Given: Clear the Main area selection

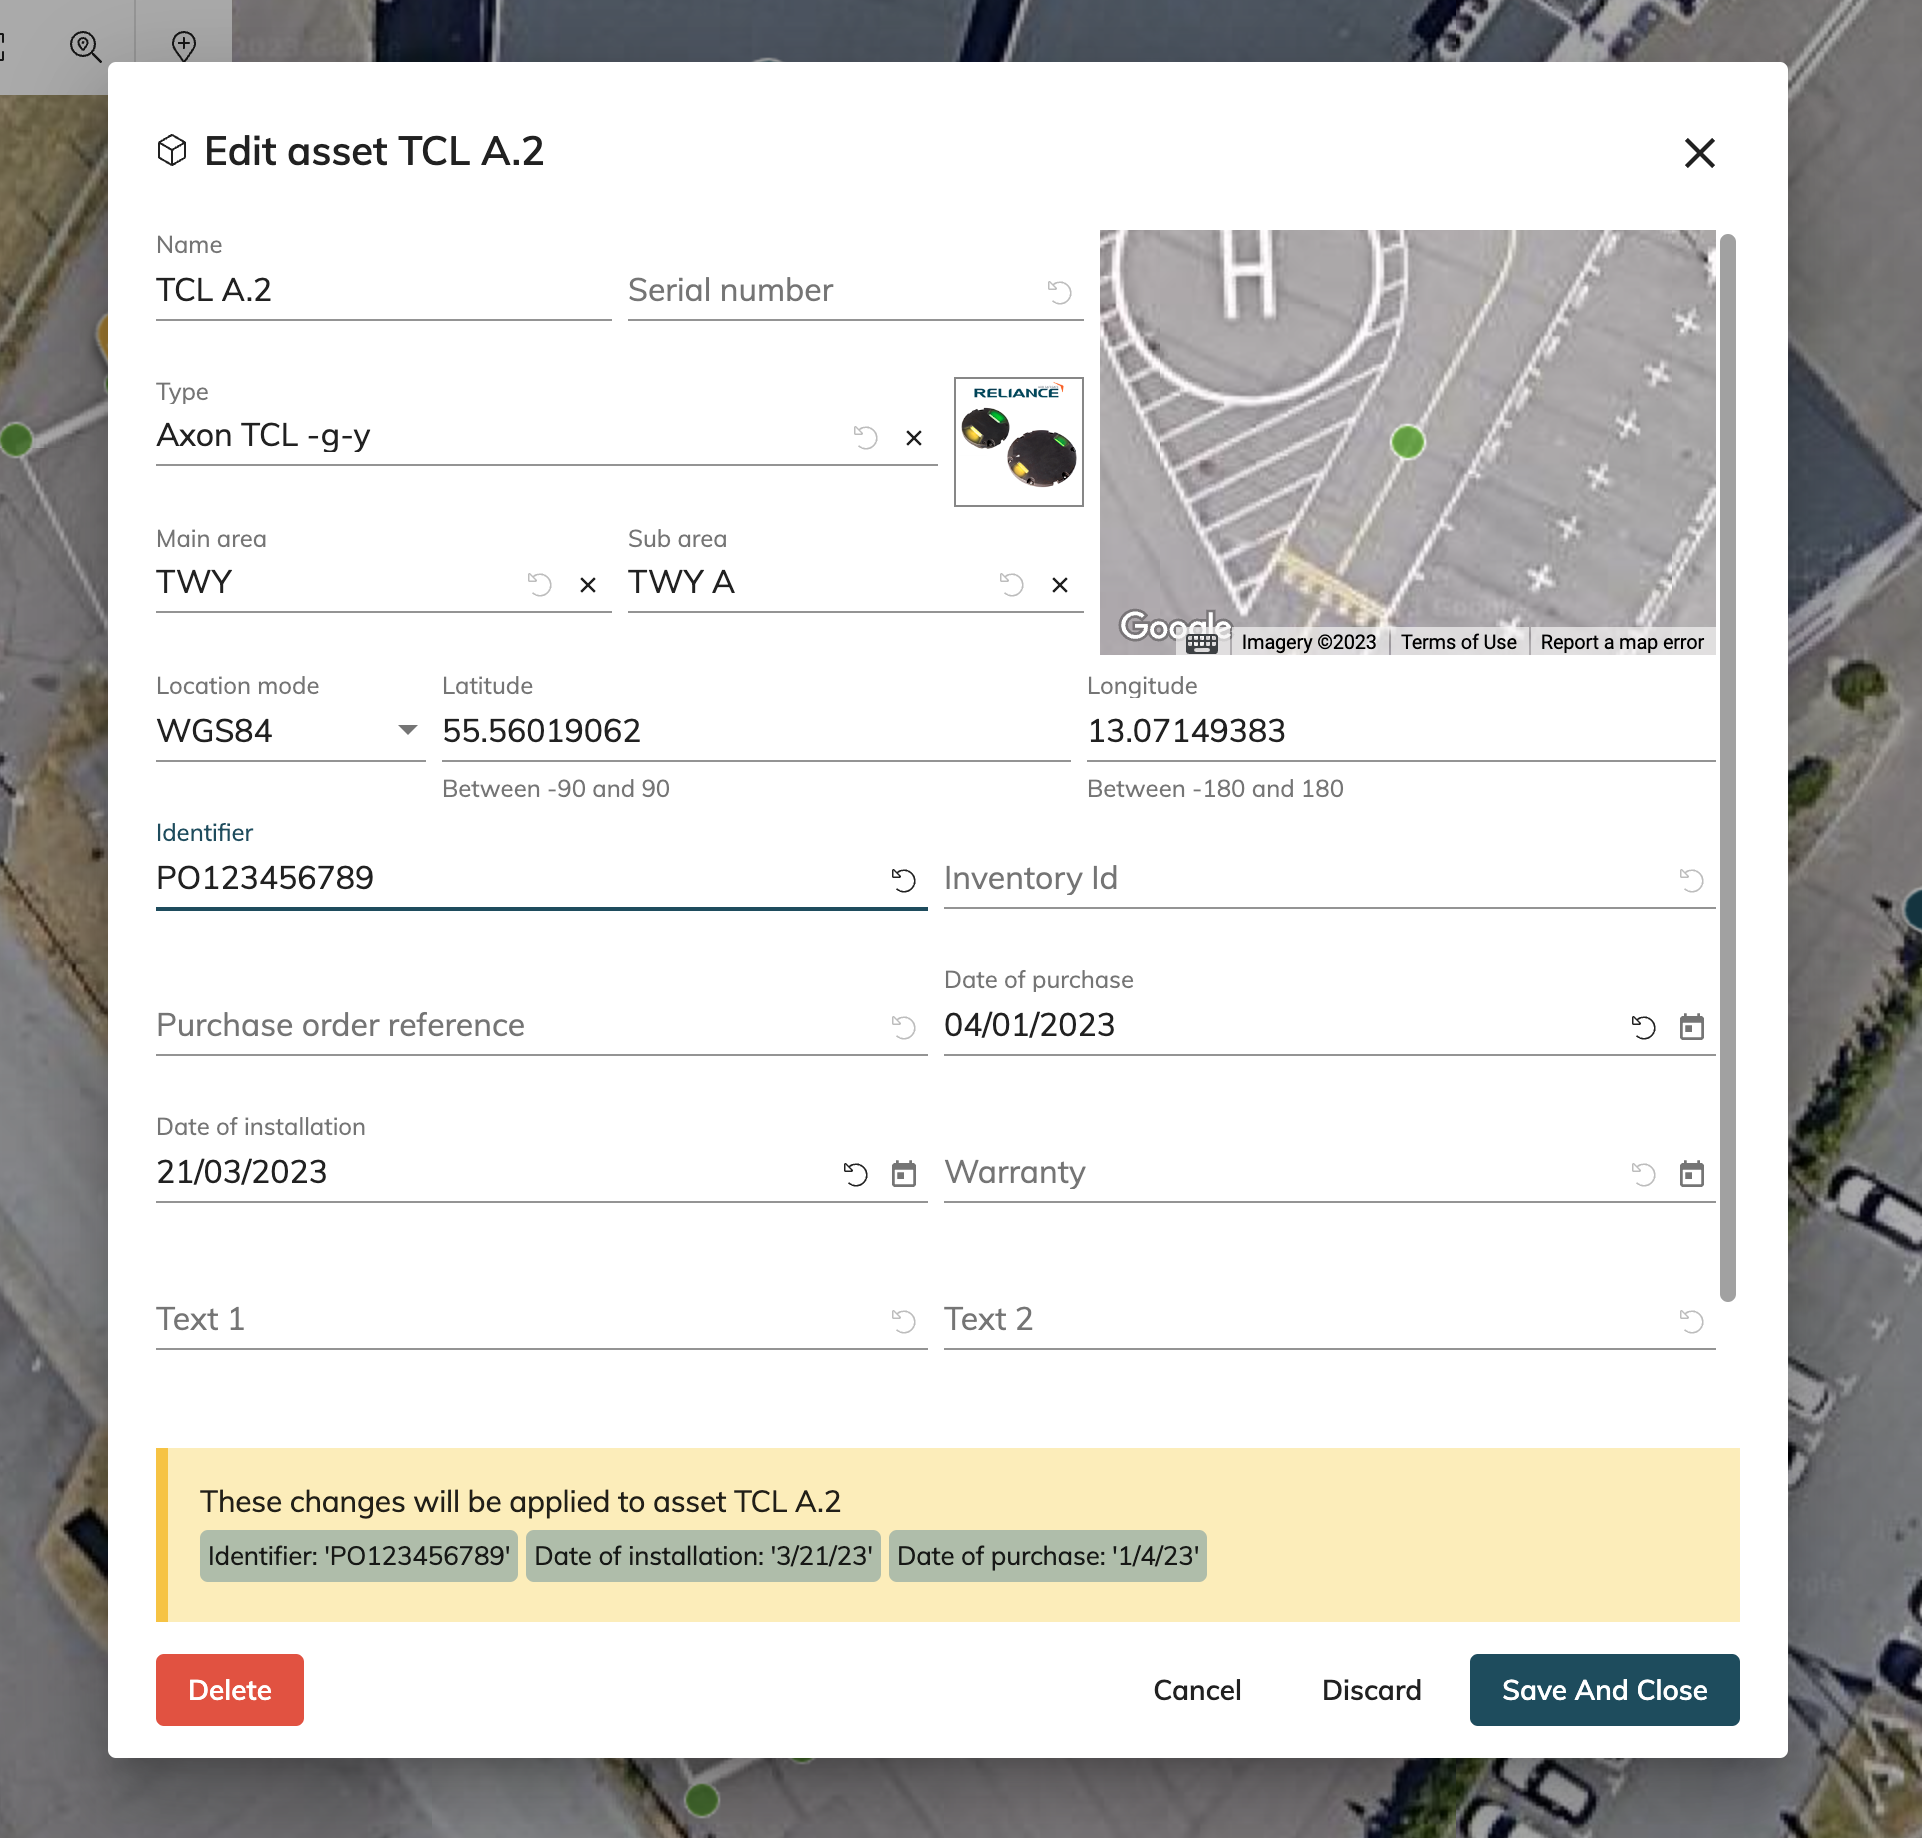Looking at the screenshot, I should 588,585.
